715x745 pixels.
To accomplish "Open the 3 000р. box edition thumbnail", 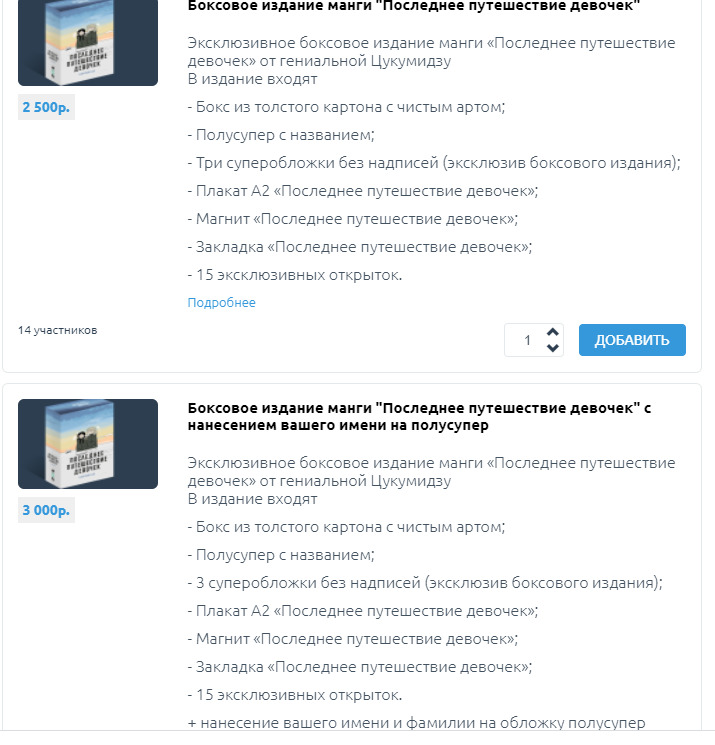I will 88,444.
